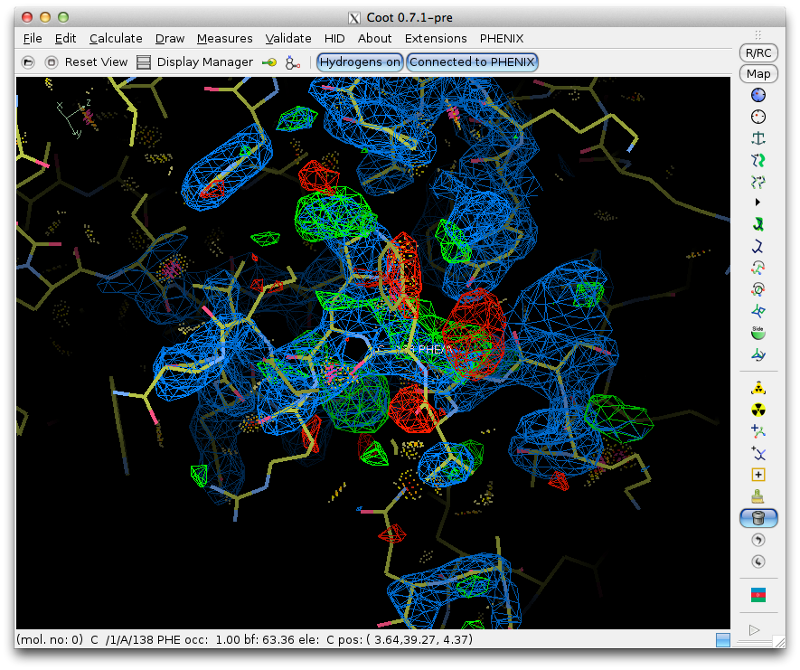The width and height of the screenshot is (800, 670).
Task: Open the PHENIX menu
Action: pos(501,38)
